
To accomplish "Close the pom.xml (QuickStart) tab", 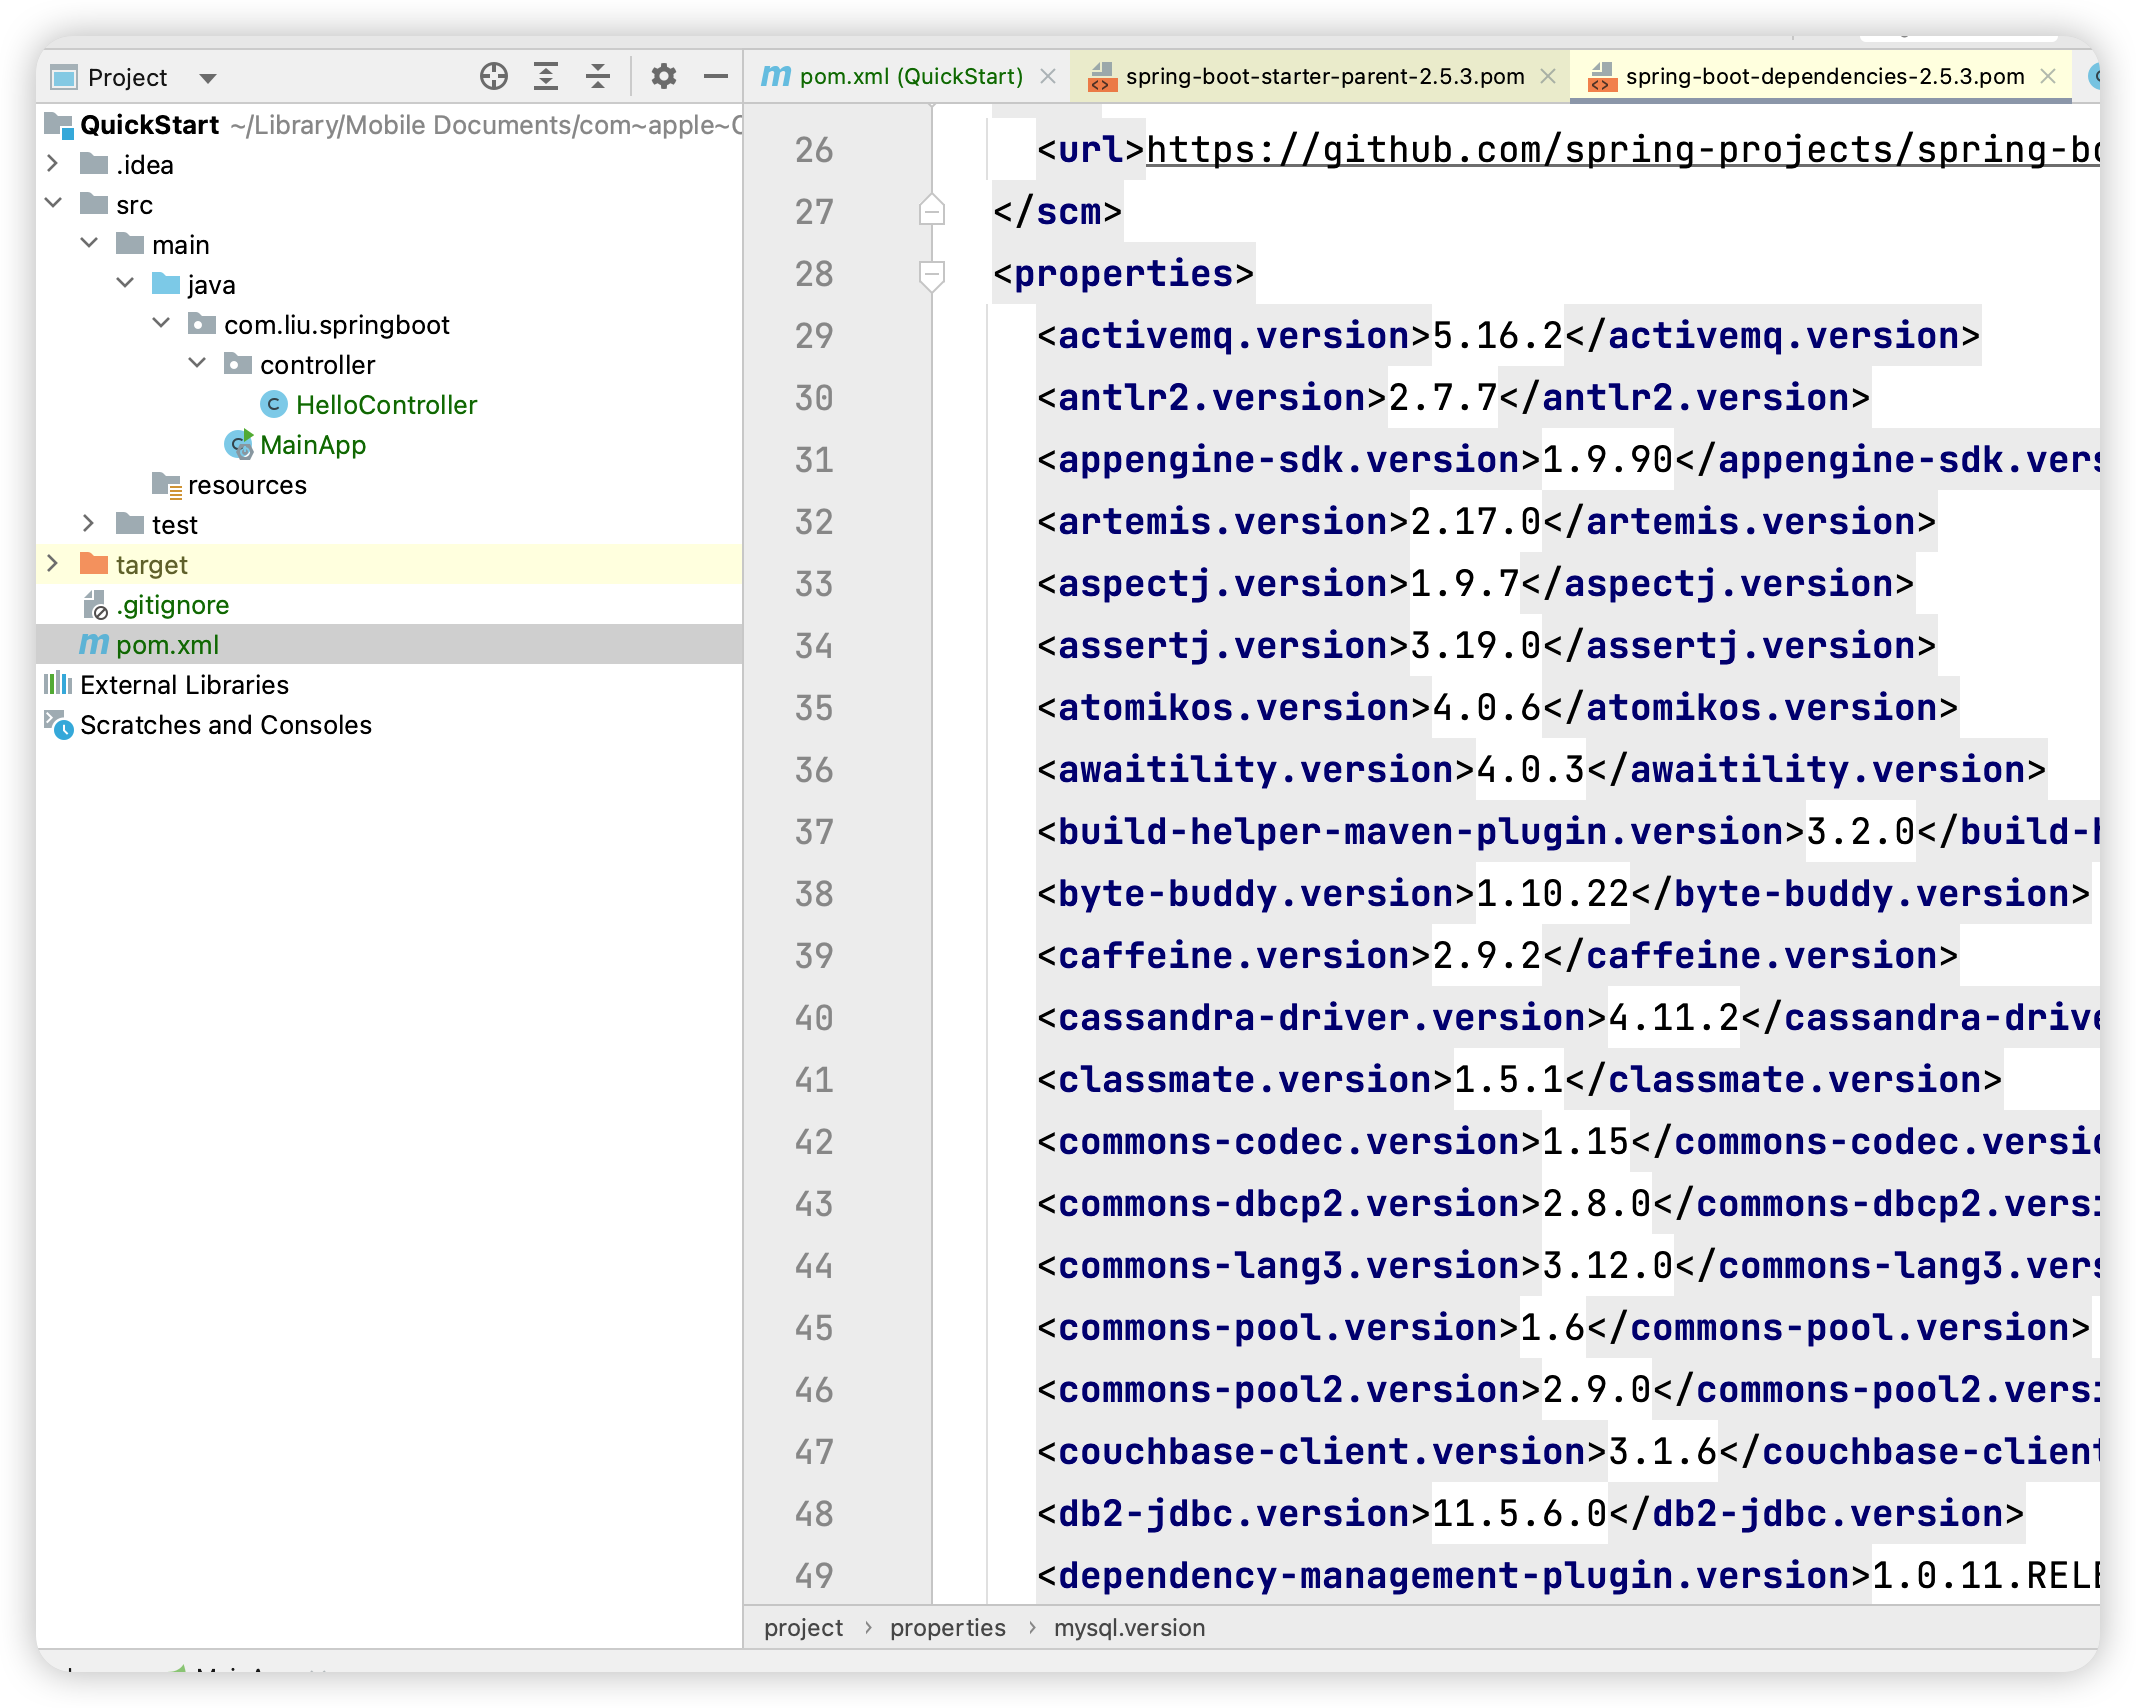I will (1047, 76).
